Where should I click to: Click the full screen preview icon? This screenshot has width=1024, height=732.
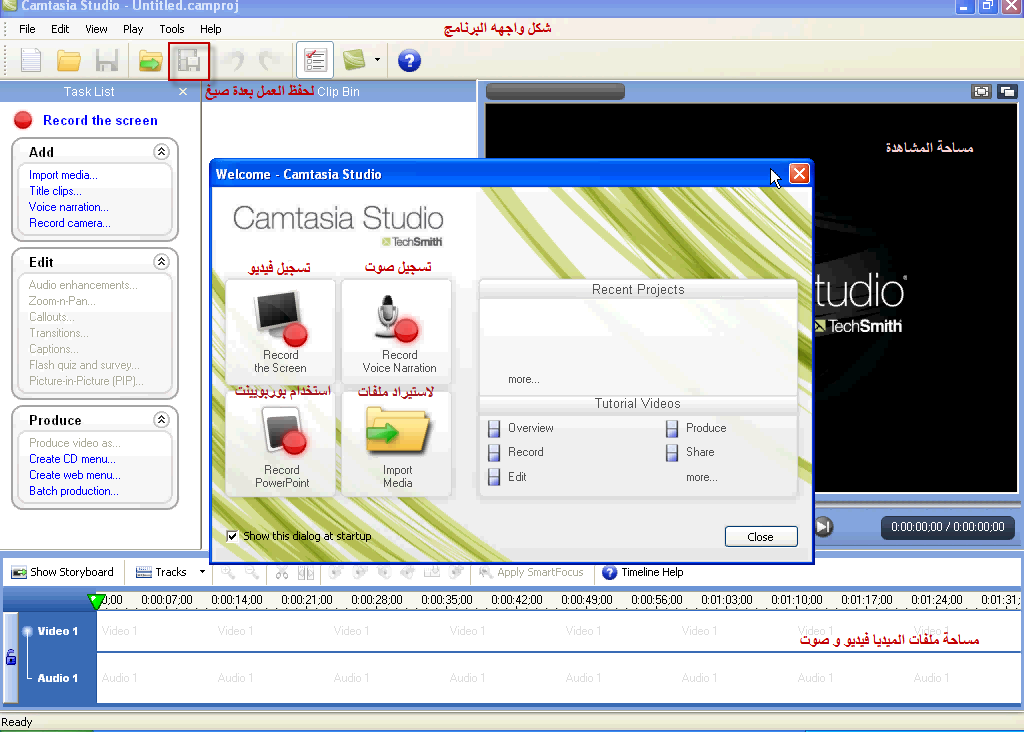(x=981, y=92)
